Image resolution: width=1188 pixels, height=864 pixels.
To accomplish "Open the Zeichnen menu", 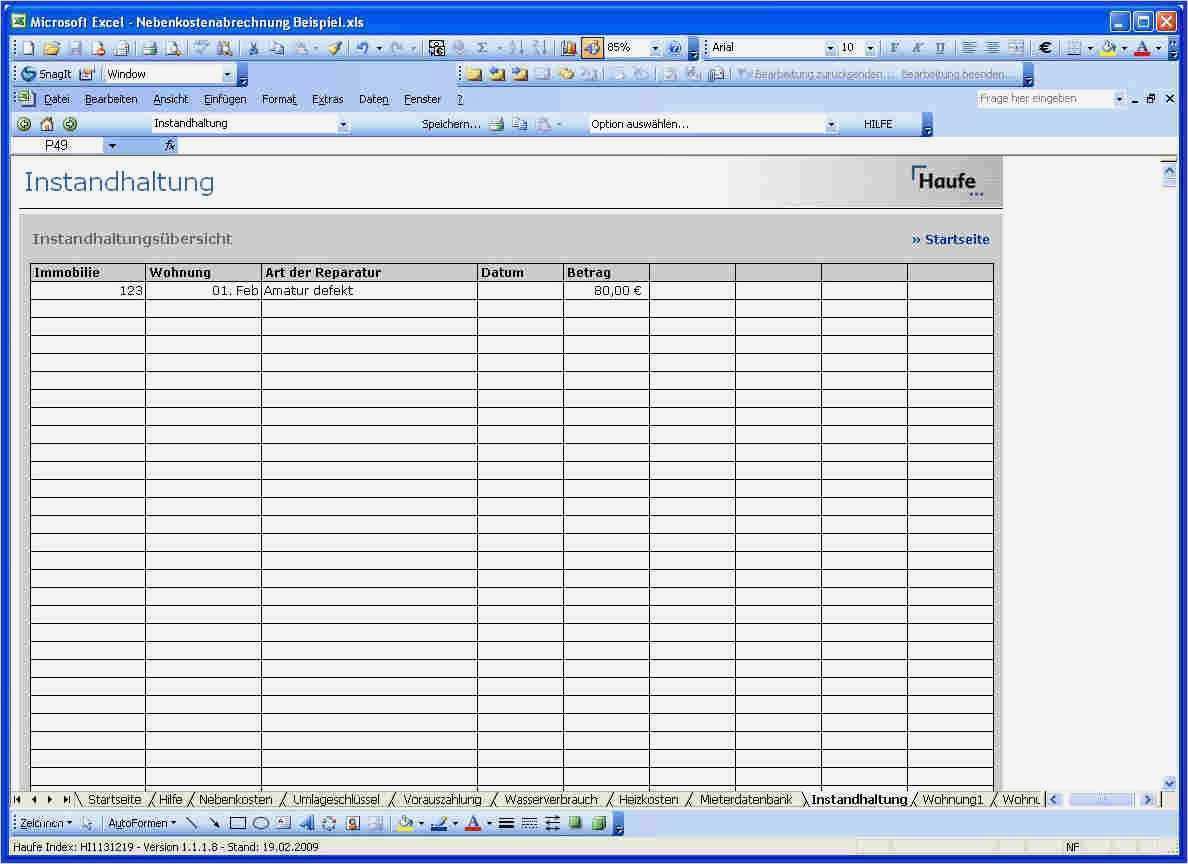I will (45, 823).
